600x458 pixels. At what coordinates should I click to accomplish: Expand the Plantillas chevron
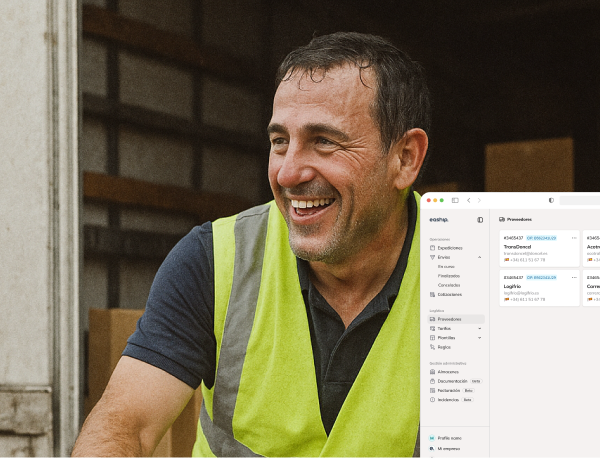point(479,338)
